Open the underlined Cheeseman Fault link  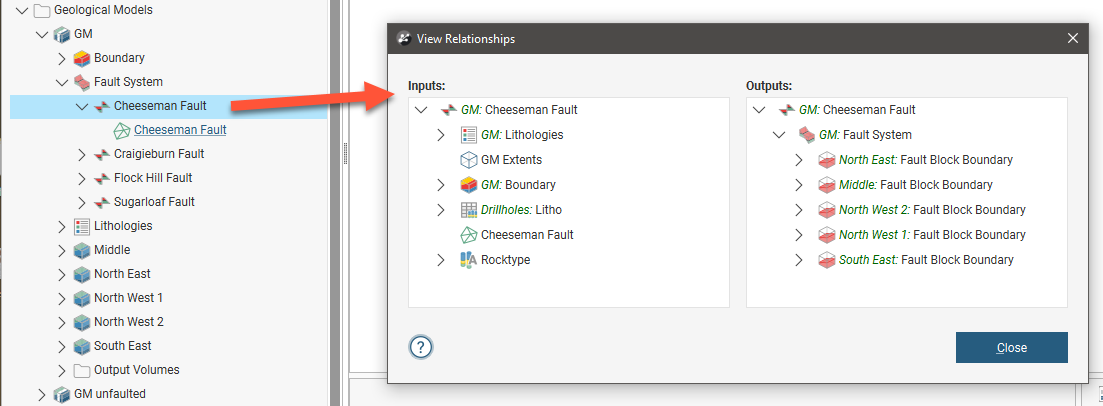pyautogui.click(x=180, y=130)
